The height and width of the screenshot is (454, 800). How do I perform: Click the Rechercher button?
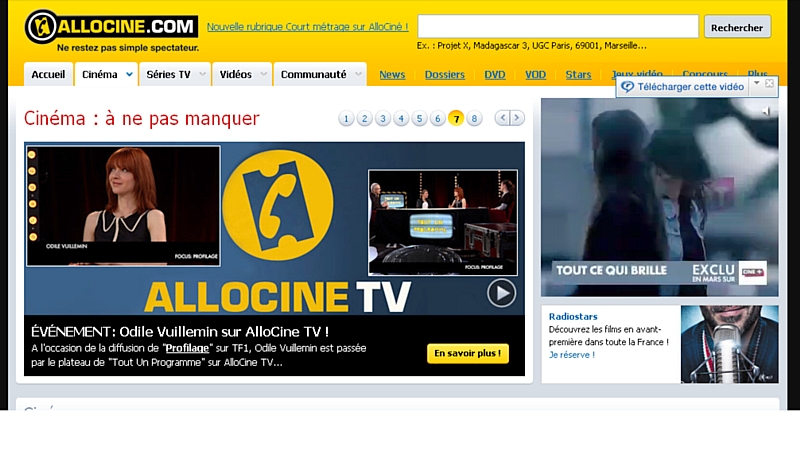[x=737, y=27]
